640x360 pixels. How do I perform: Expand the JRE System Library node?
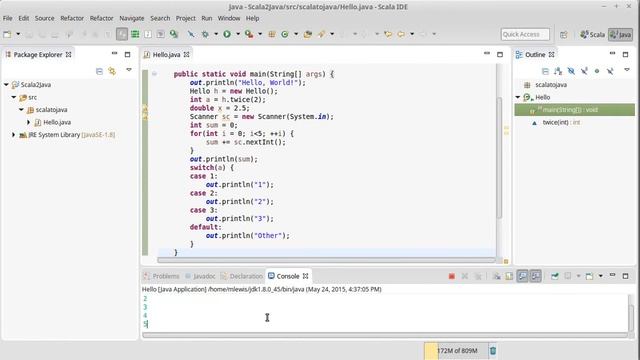coord(13,135)
